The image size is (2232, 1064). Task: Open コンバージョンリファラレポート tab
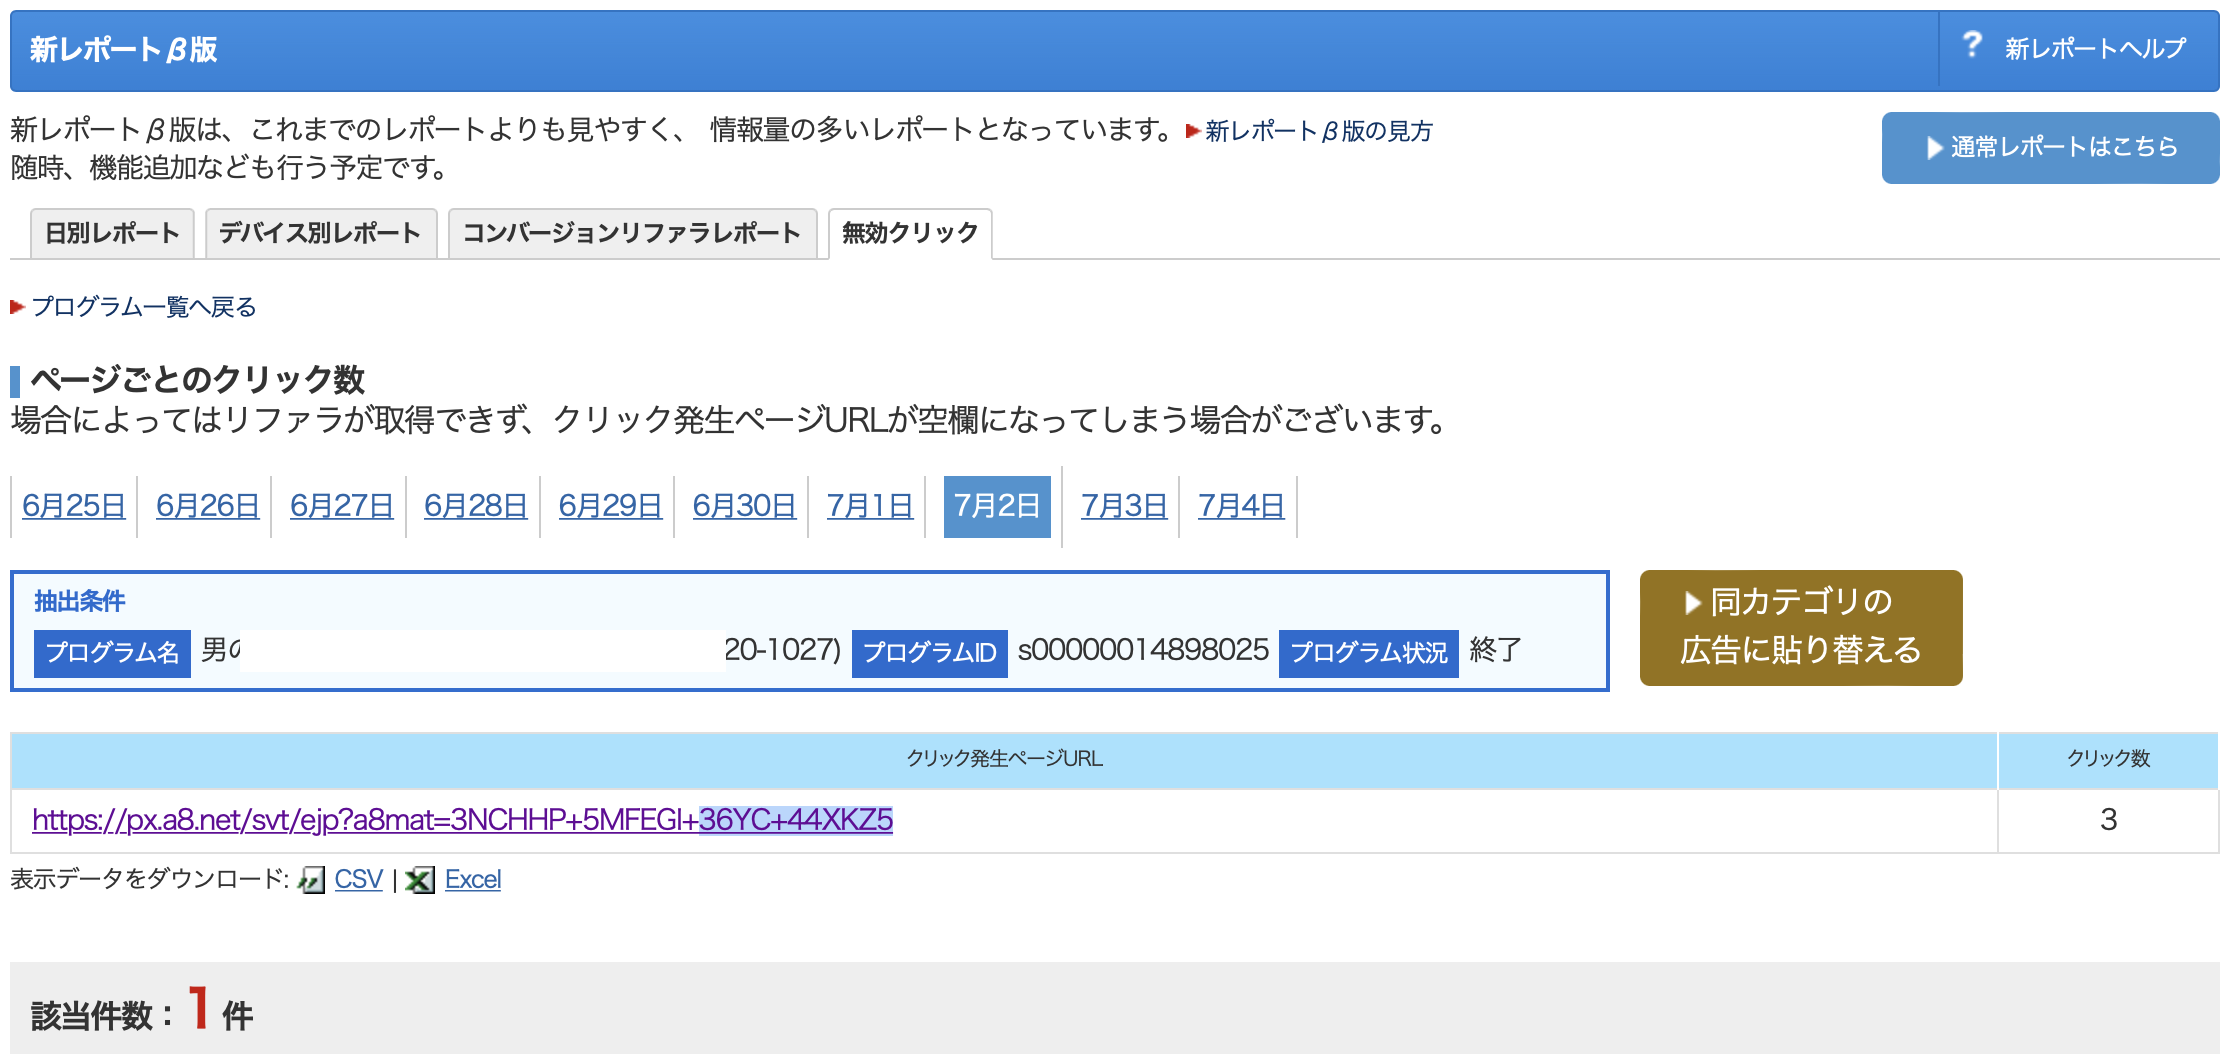coord(632,233)
